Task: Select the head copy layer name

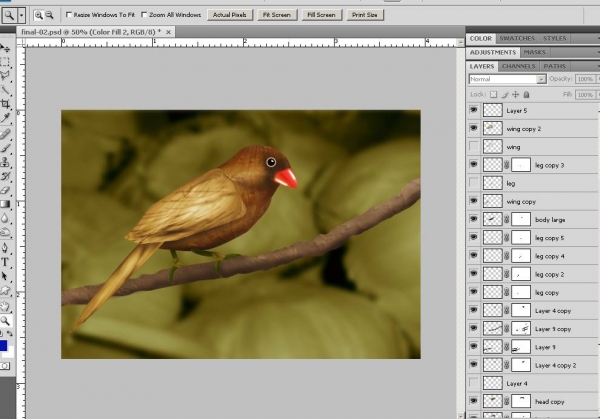Action: 549,402
